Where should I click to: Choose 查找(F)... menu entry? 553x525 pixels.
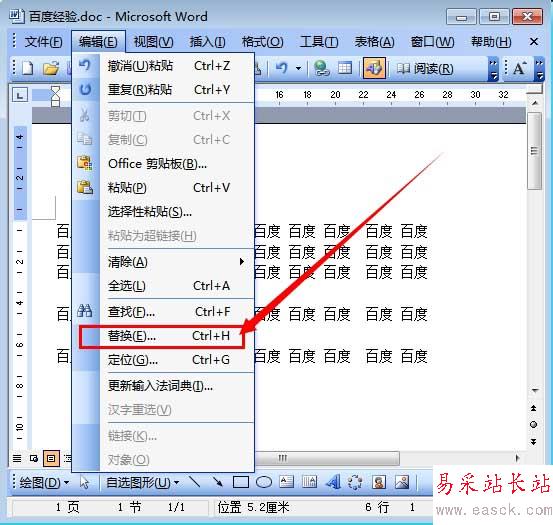(163, 312)
